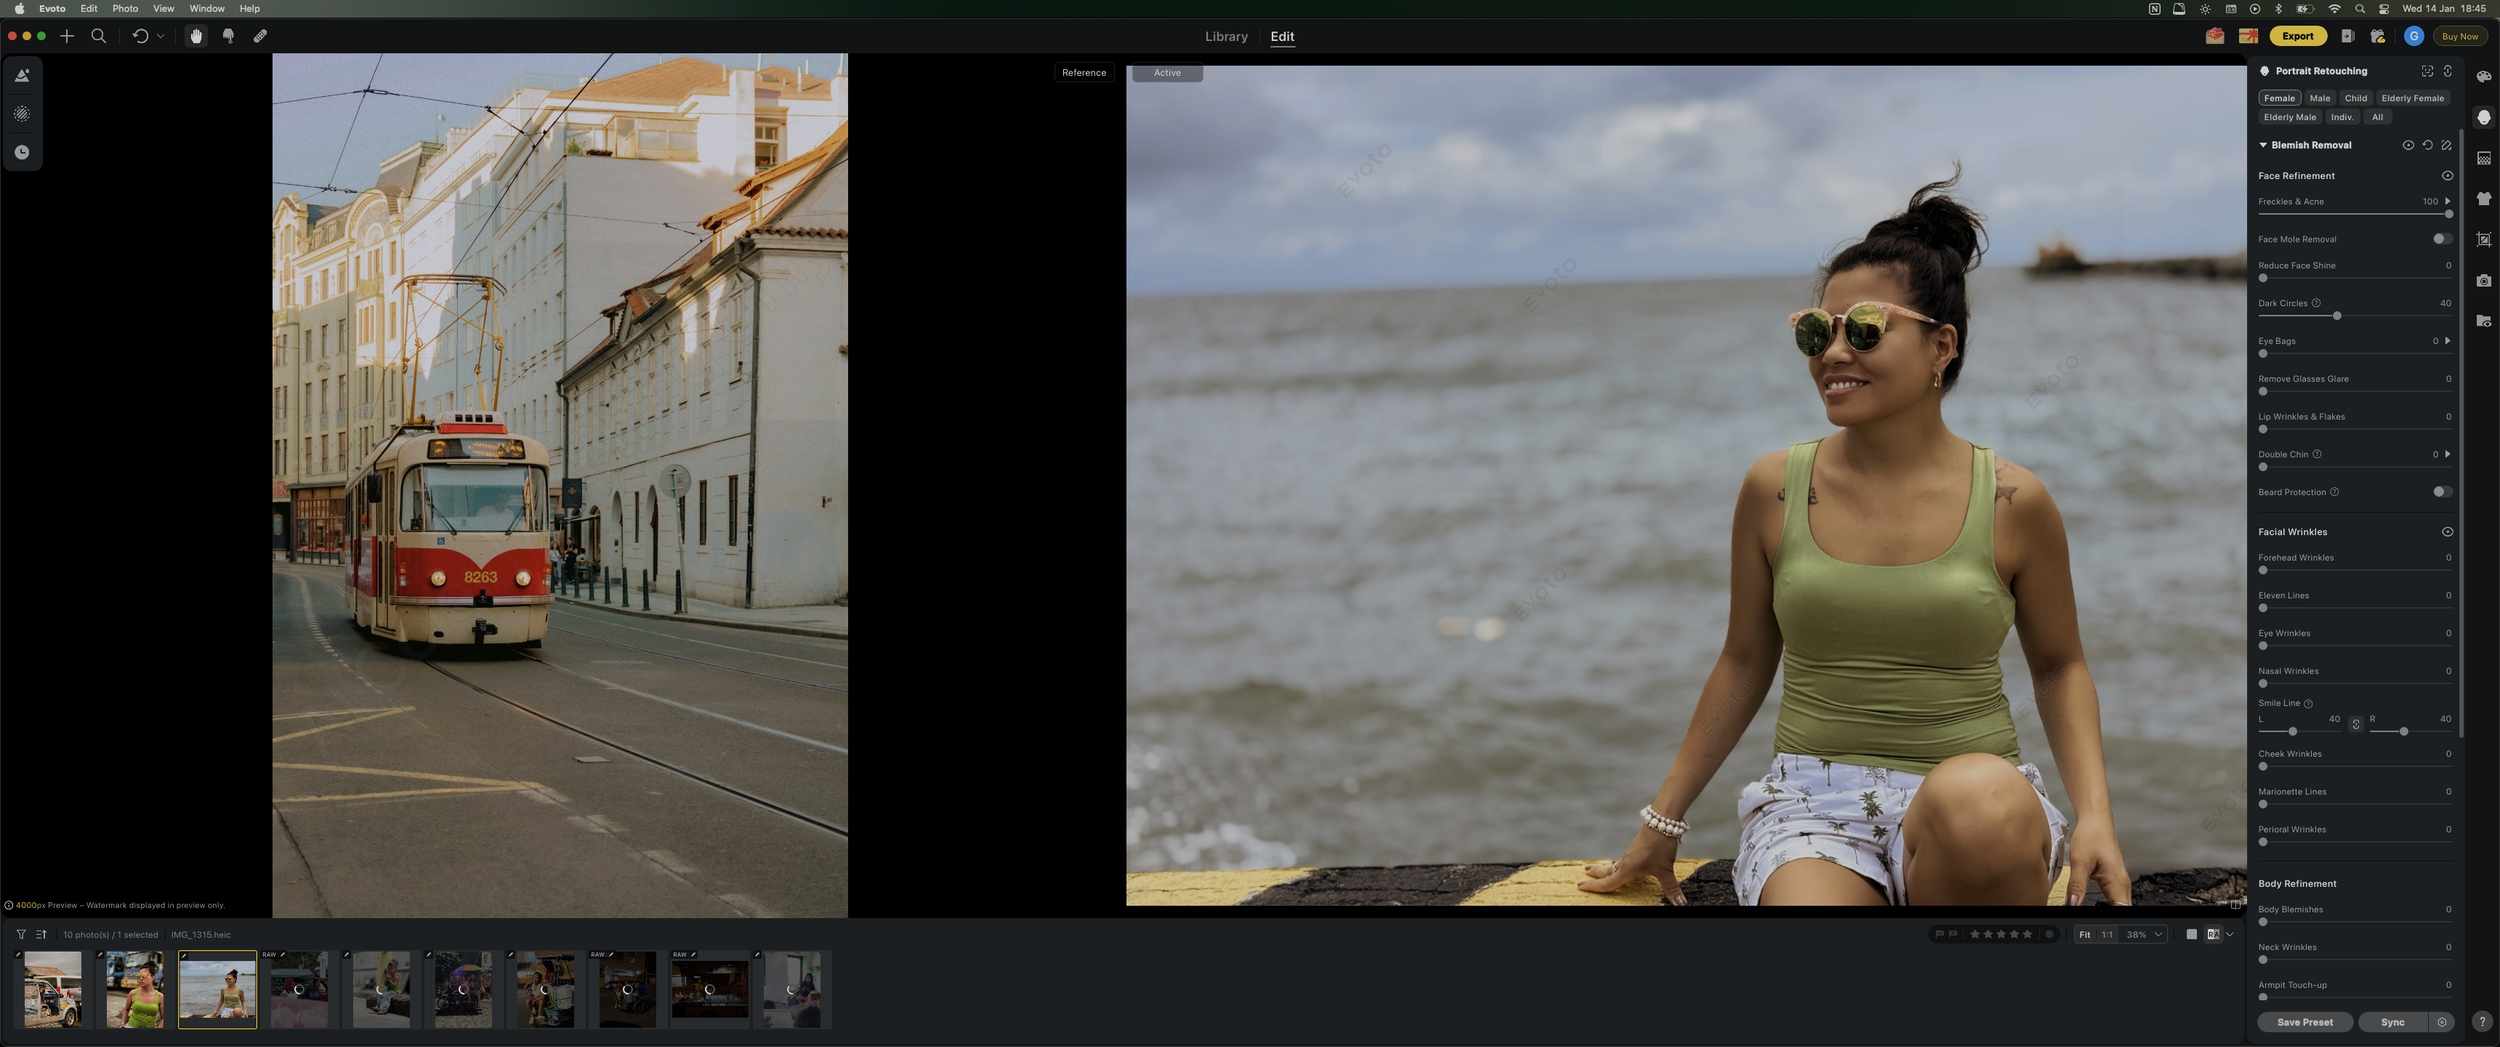This screenshot has height=1047, width=2500.
Task: Open the View menu
Action: [163, 8]
